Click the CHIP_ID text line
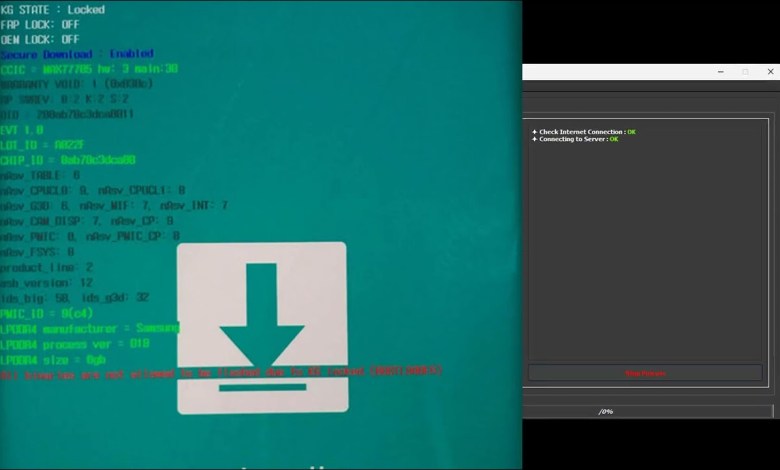780x470 pixels. coord(68,159)
